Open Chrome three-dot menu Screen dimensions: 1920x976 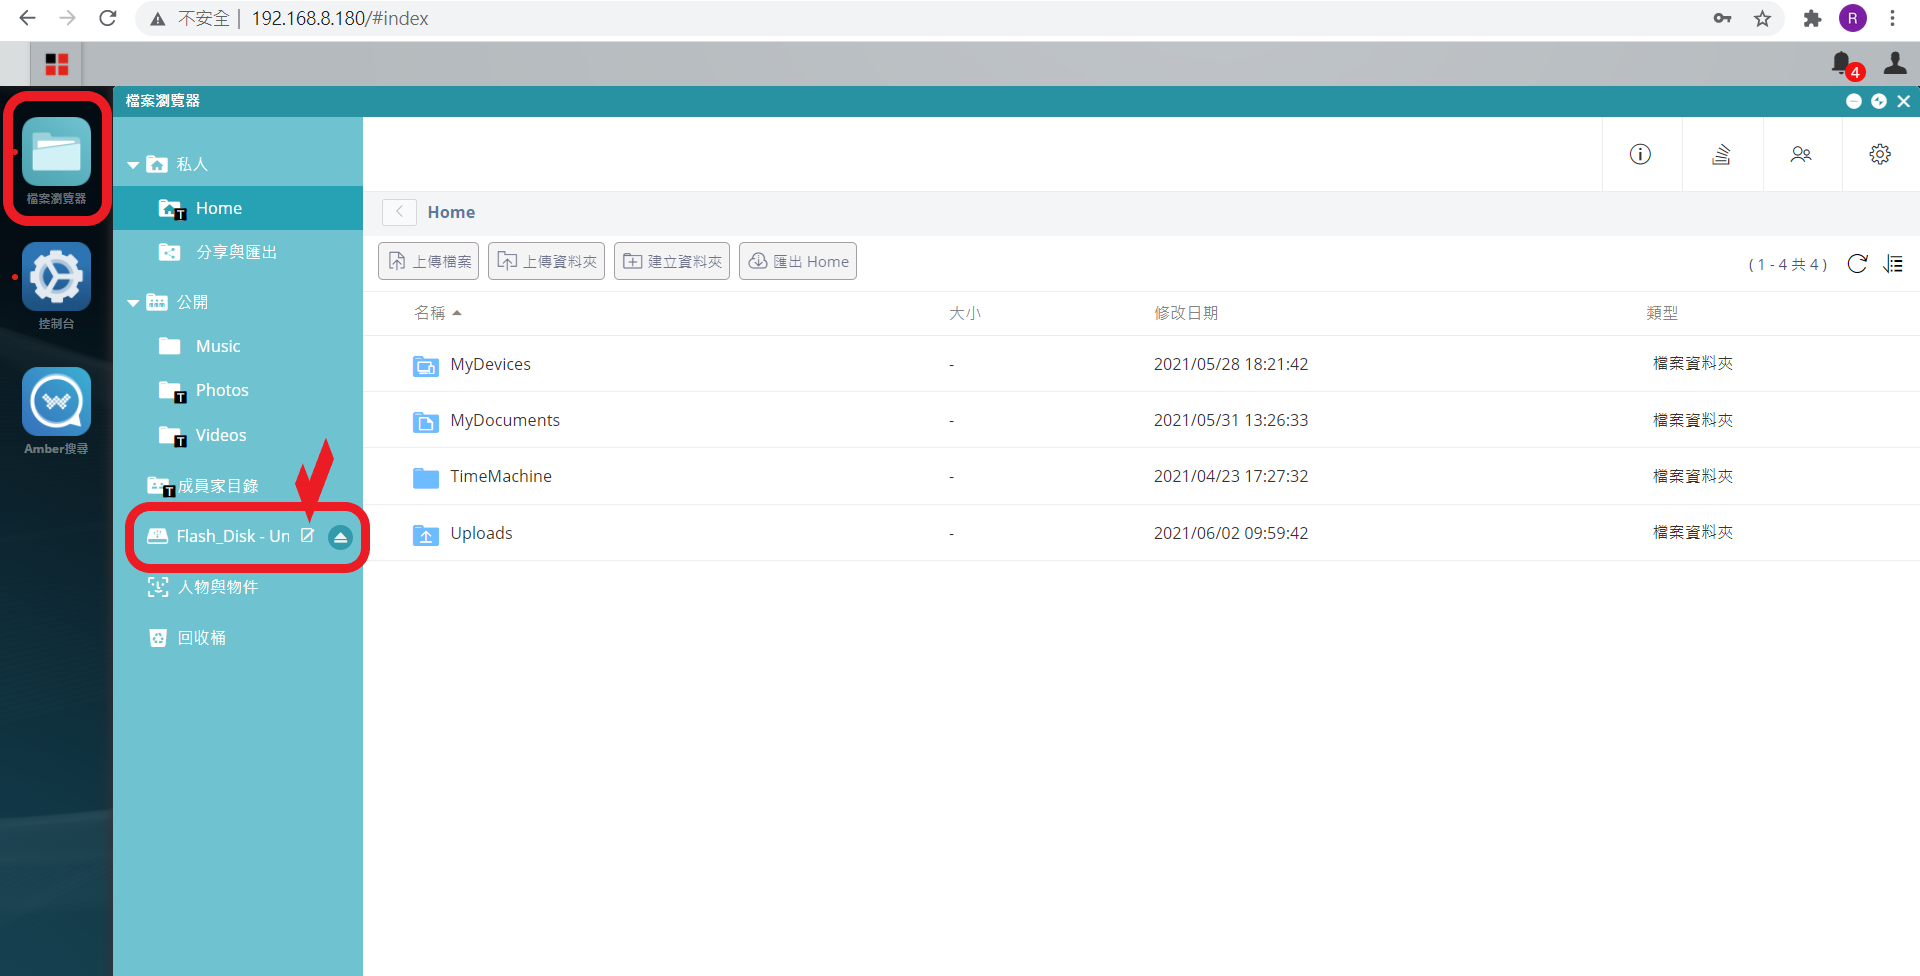click(1893, 18)
